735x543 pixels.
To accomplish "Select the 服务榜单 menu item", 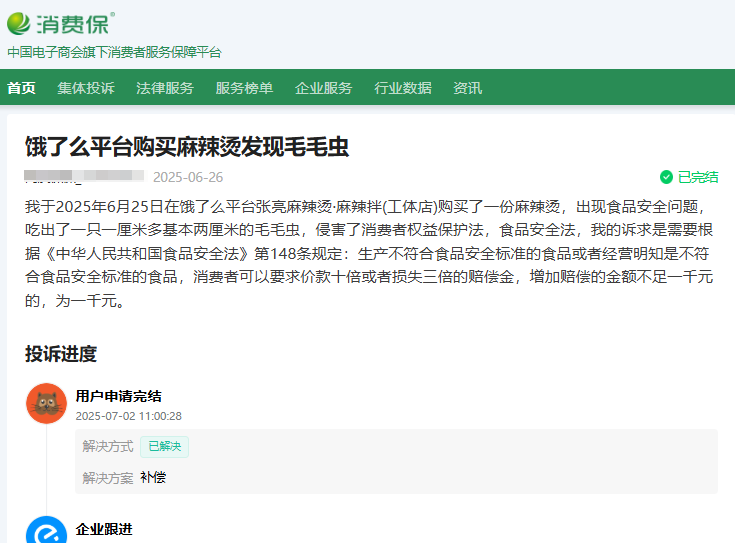I will pos(244,88).
